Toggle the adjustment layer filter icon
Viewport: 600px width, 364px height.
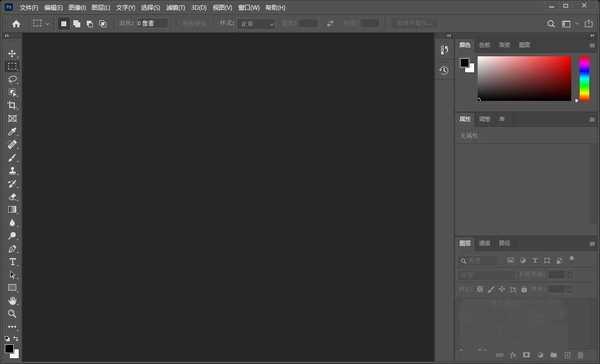(523, 261)
